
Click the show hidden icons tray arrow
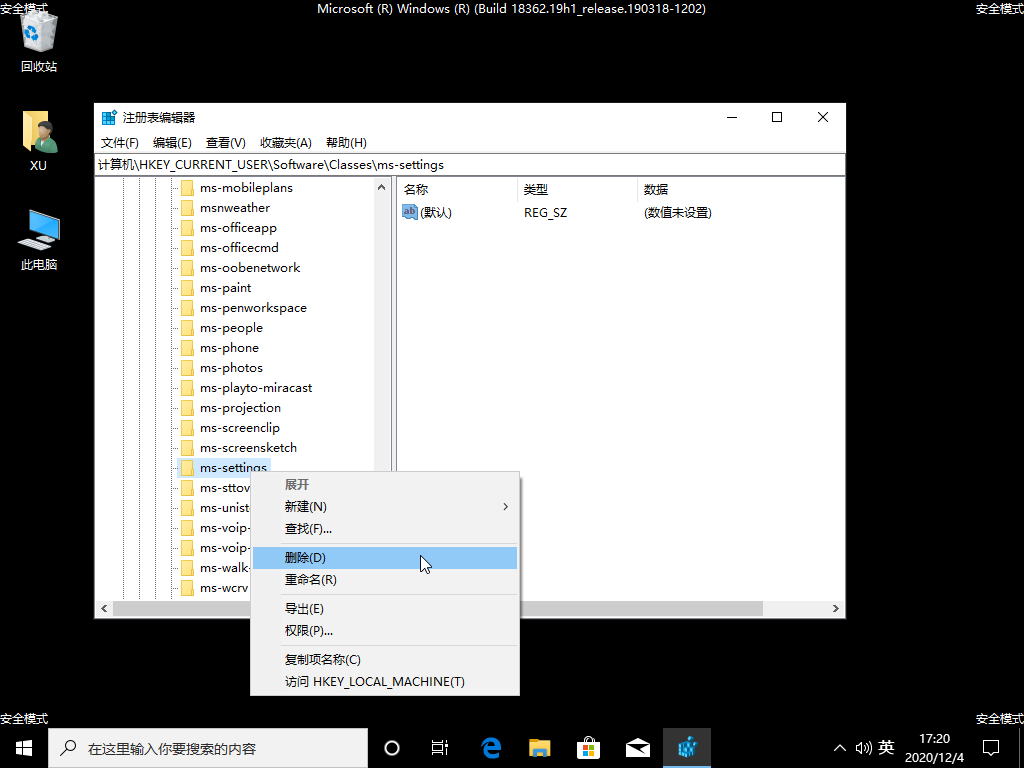(x=839, y=747)
